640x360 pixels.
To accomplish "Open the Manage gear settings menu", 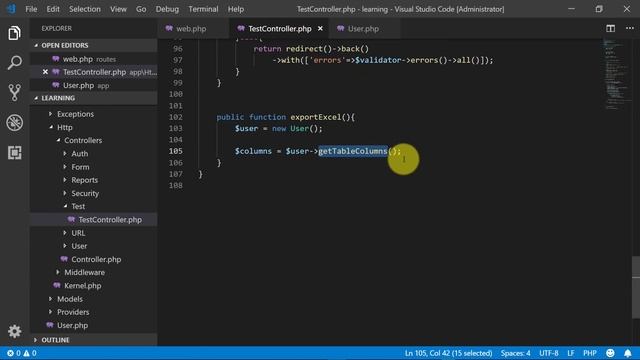I will coord(14,331).
